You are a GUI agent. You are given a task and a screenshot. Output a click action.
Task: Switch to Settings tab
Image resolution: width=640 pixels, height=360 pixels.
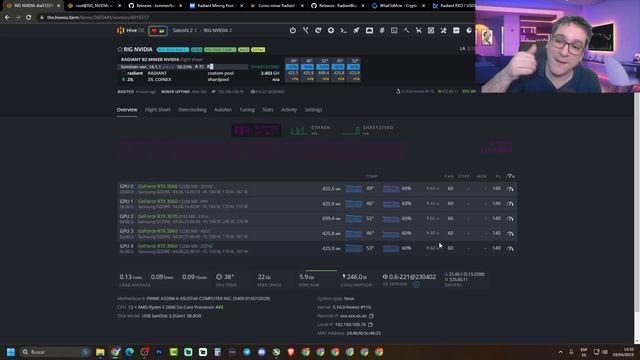[x=313, y=110]
